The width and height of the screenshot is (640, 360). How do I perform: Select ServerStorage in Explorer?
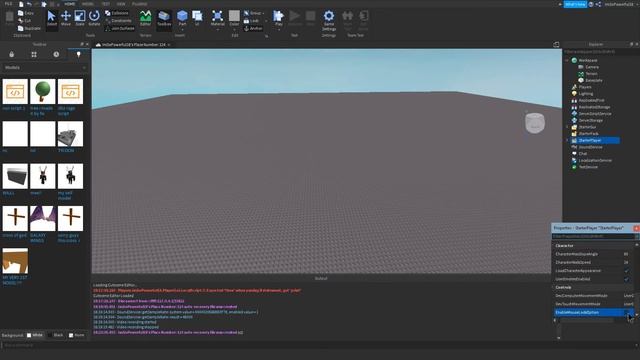591,120
